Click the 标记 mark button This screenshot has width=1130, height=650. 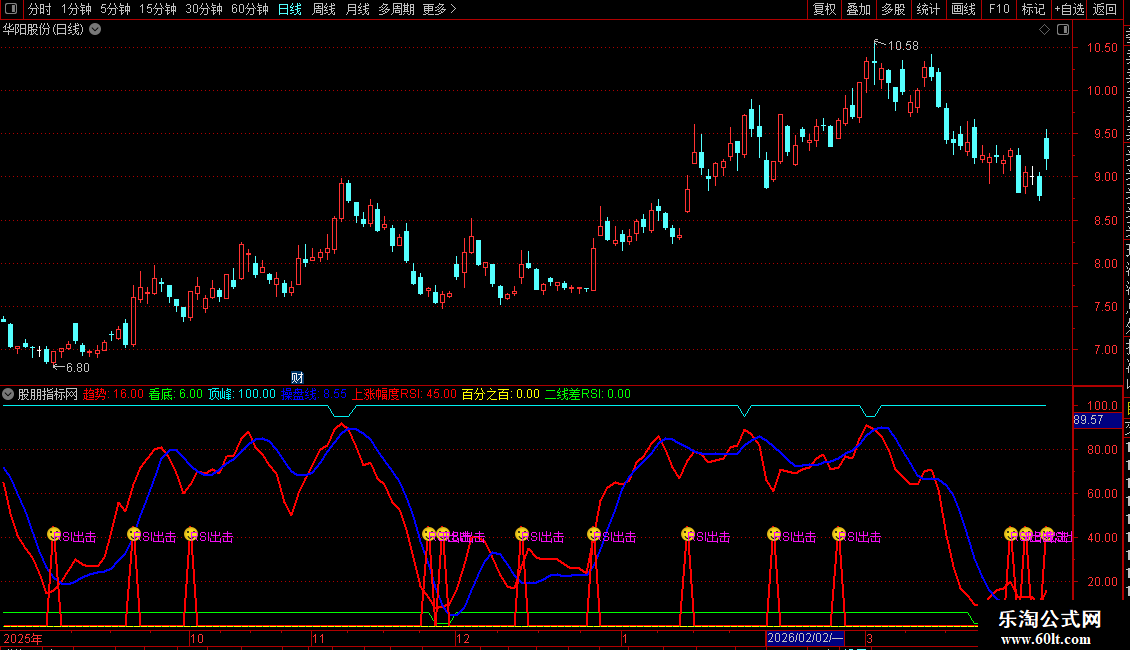(x=1033, y=9)
